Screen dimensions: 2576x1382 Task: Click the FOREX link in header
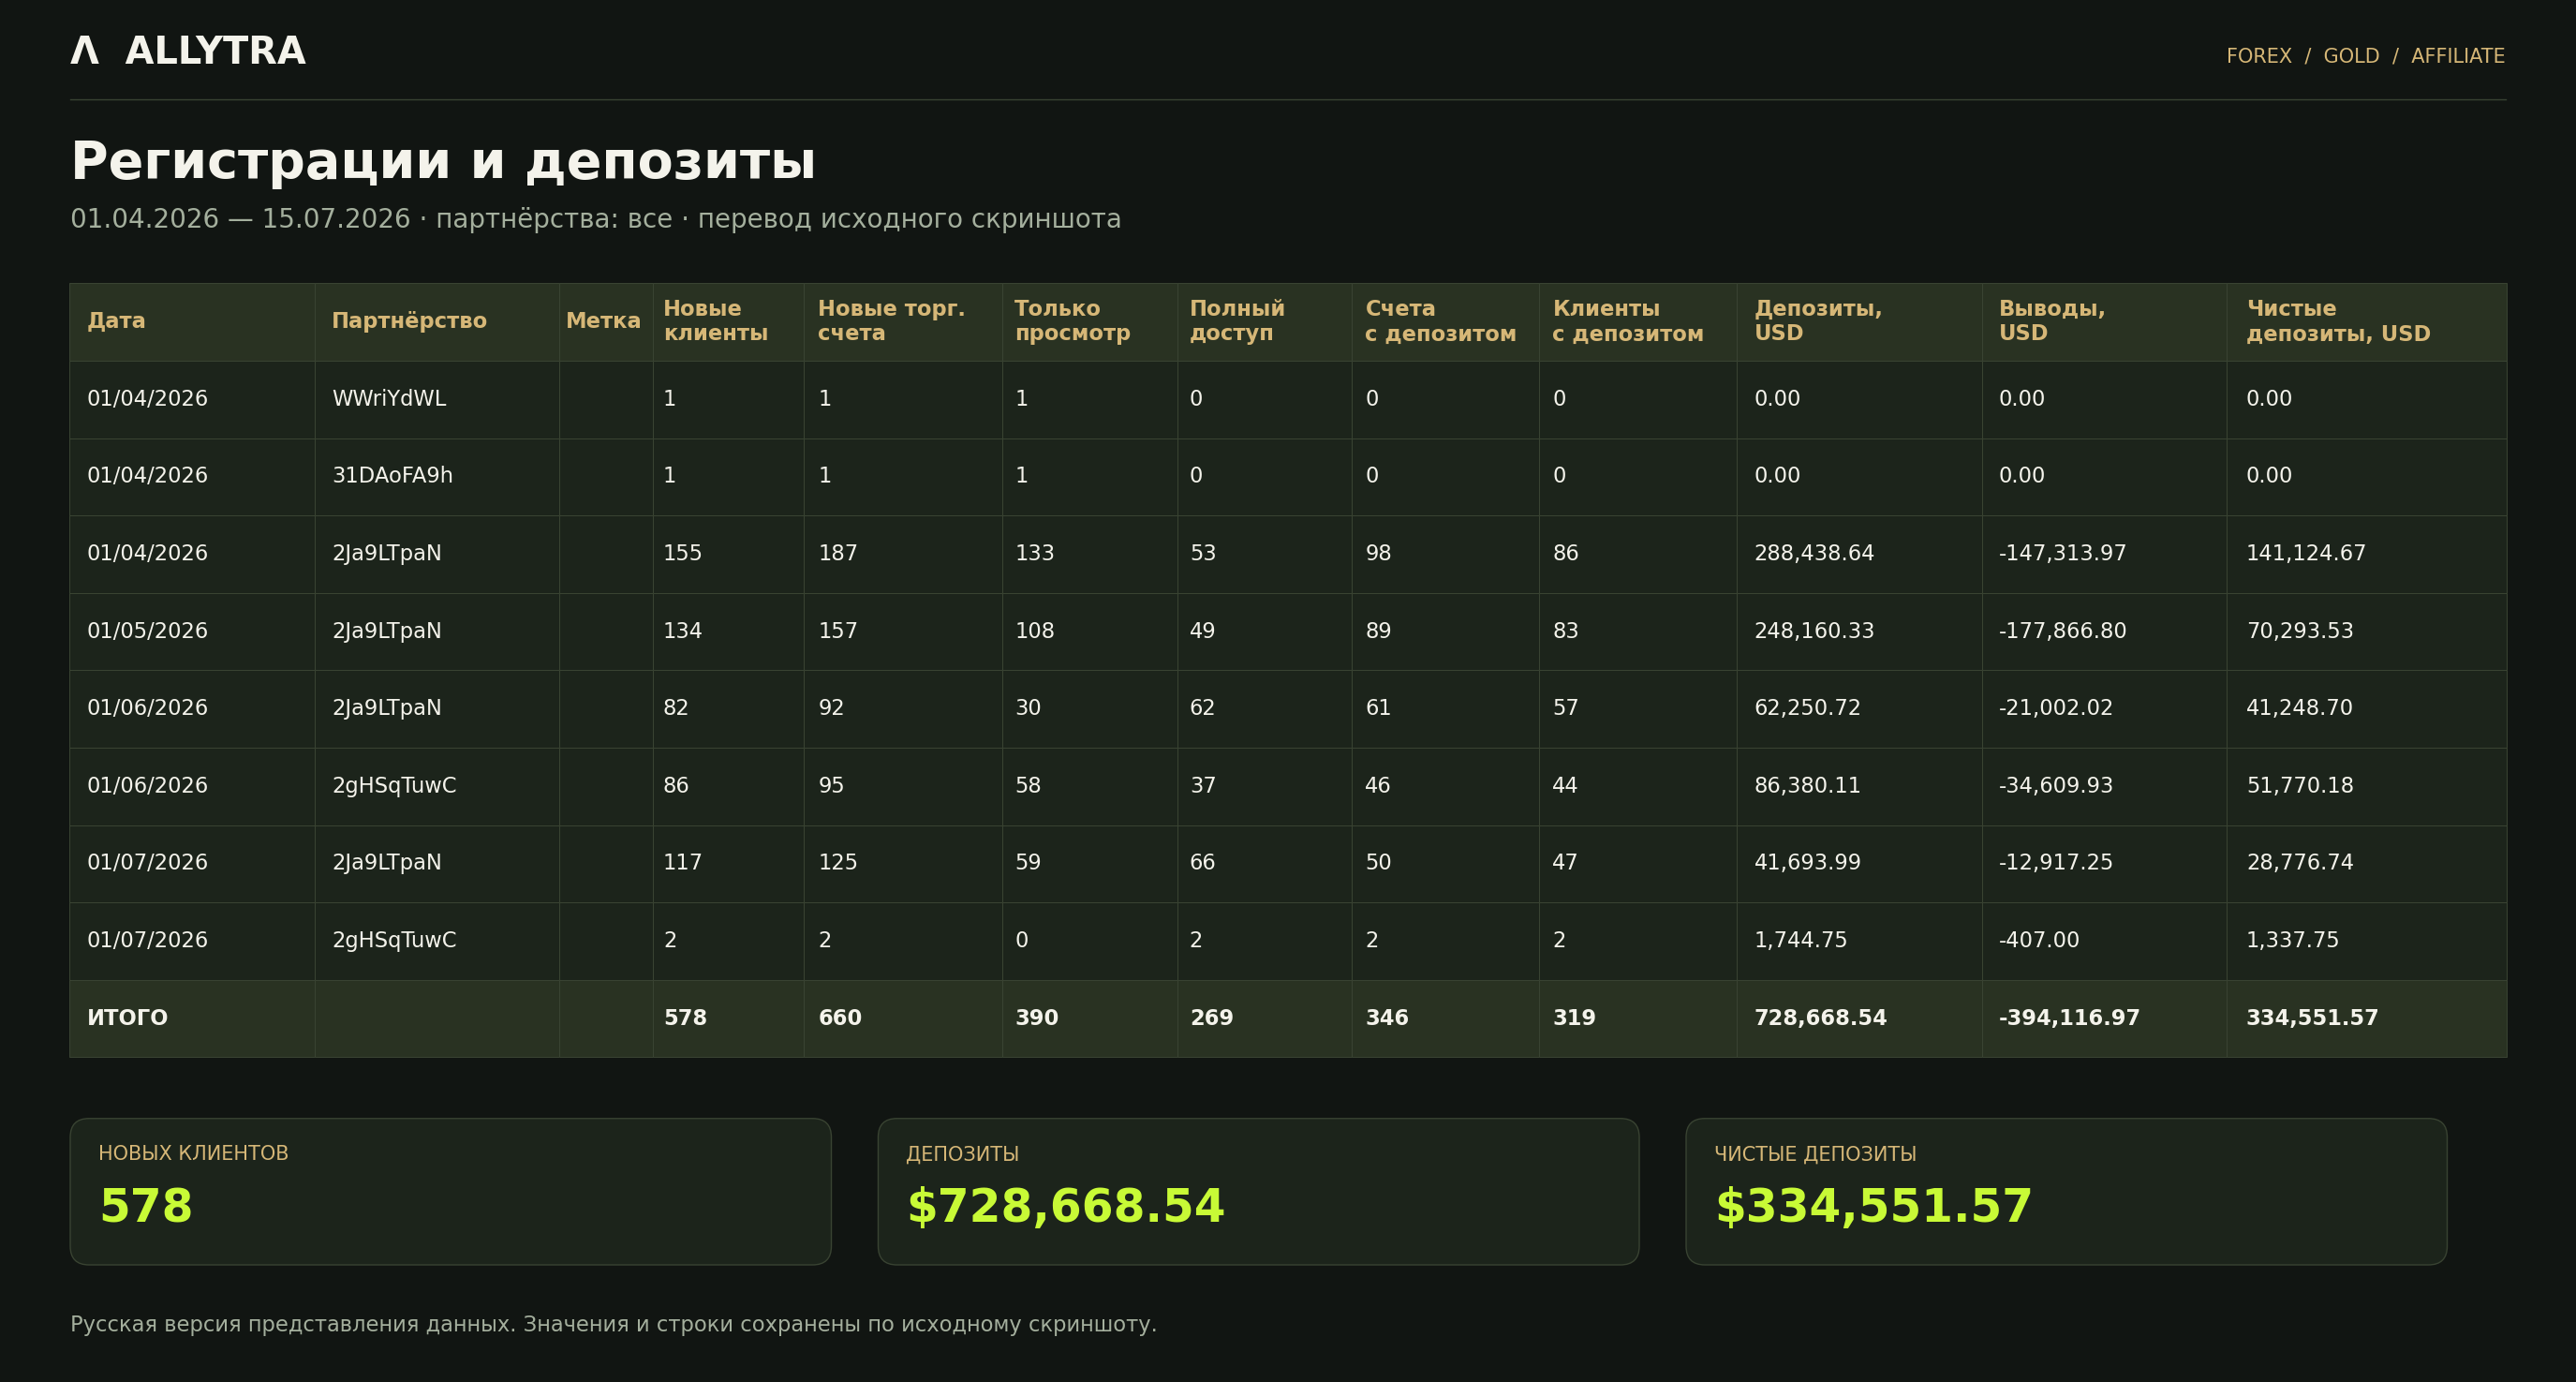(2258, 56)
